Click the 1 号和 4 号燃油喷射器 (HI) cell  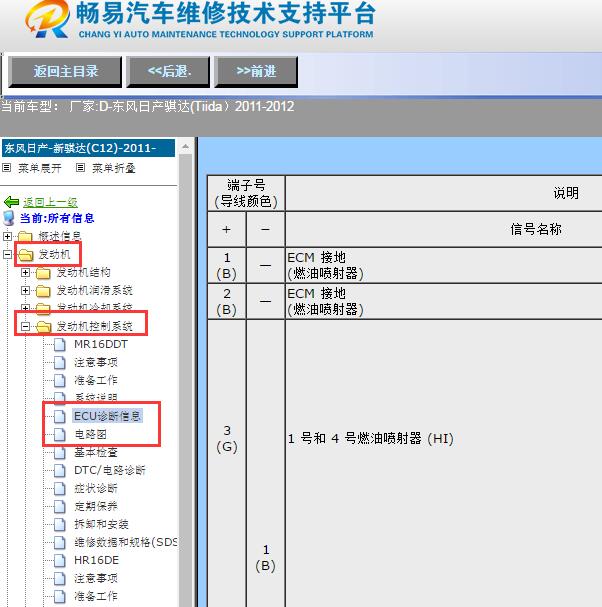tap(370, 439)
